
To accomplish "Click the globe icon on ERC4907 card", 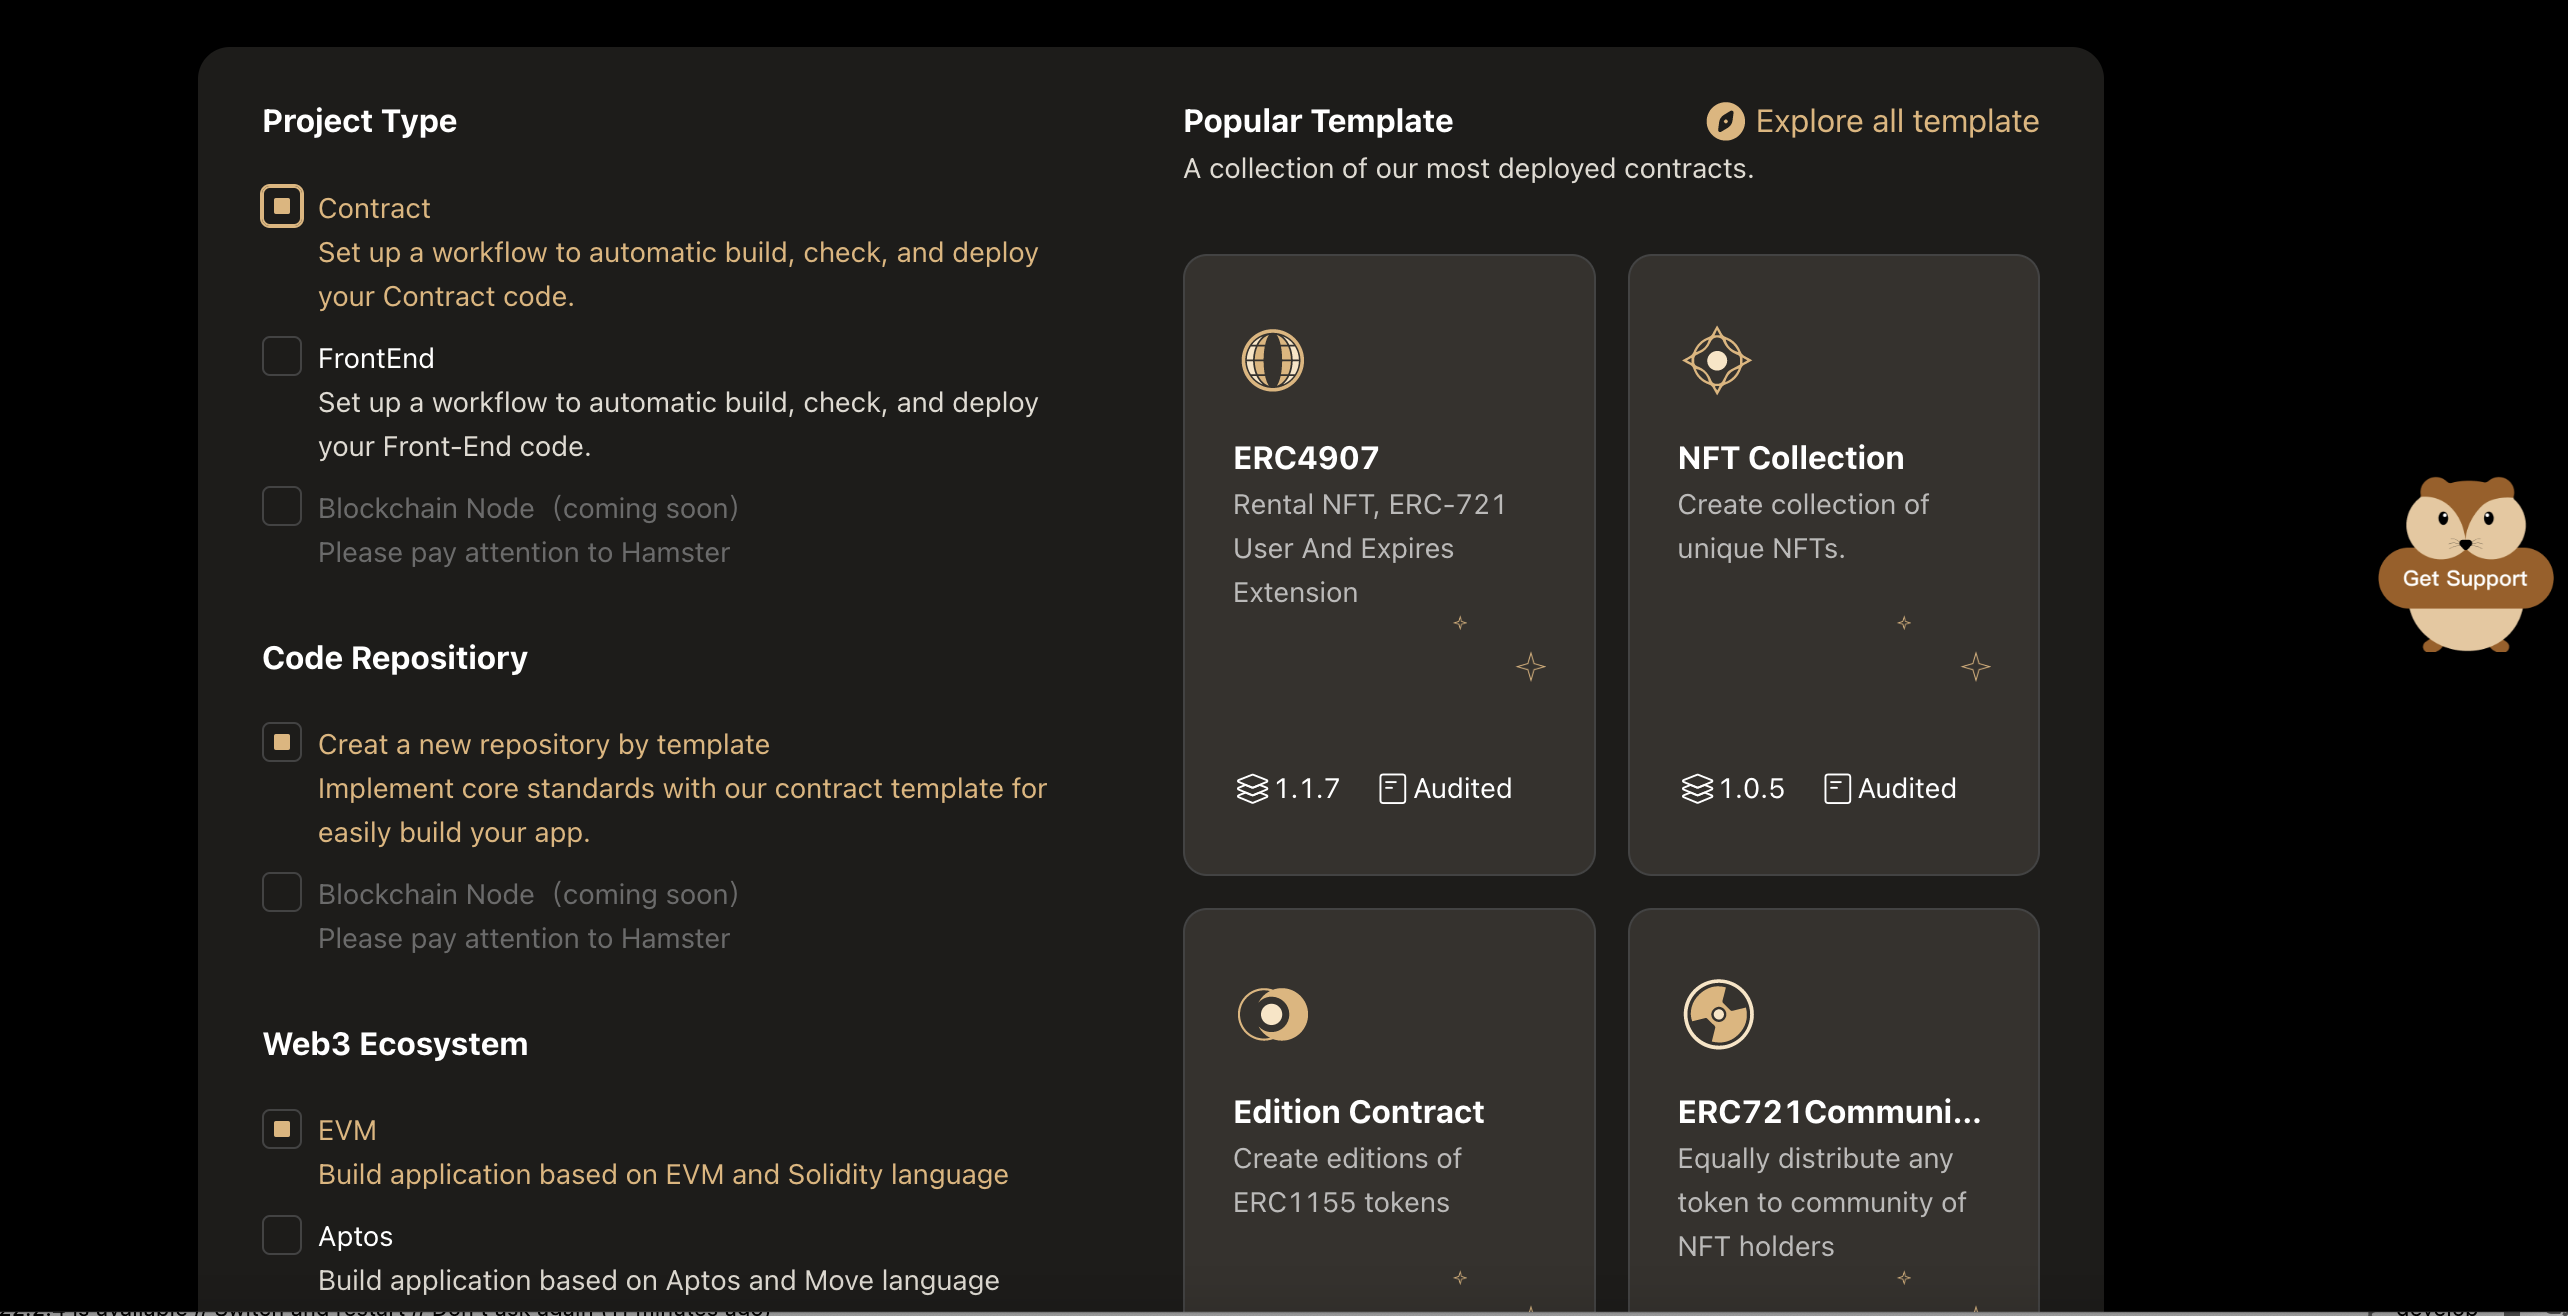I will pyautogui.click(x=1269, y=359).
